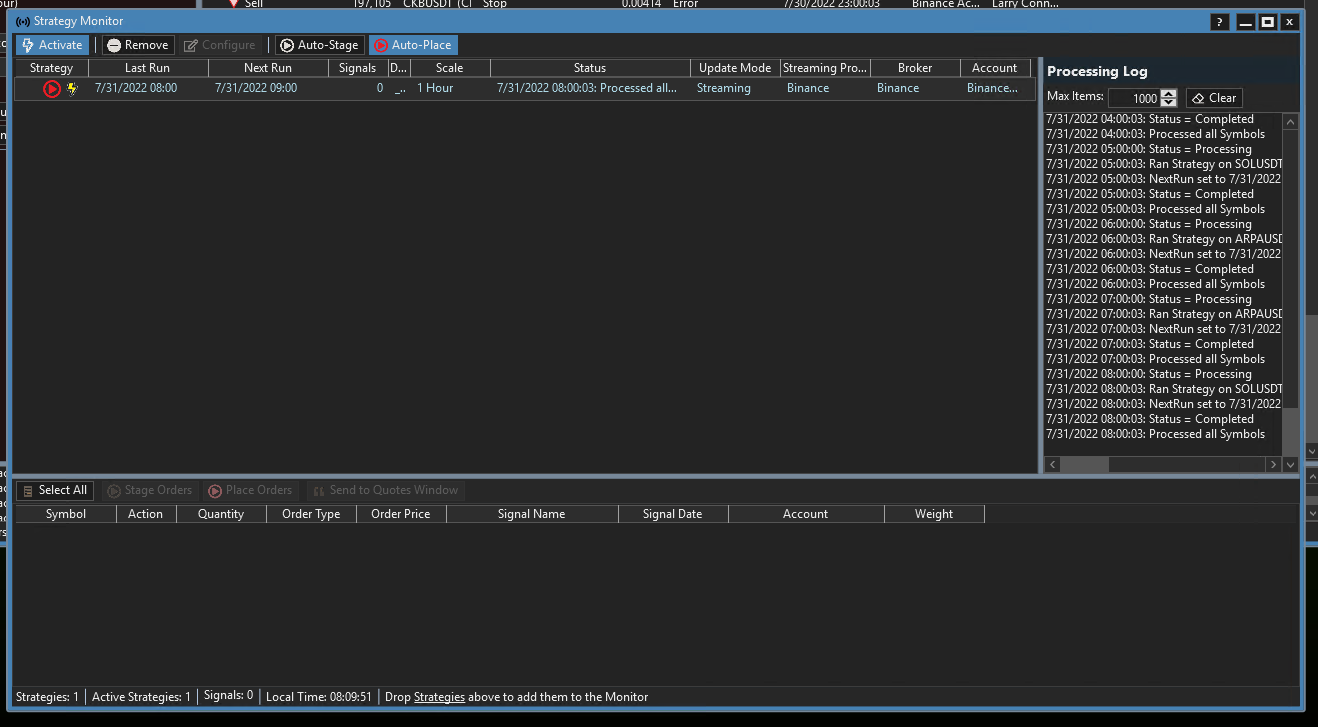Click the Stage Orders button
1318x727 pixels.
tap(150, 490)
